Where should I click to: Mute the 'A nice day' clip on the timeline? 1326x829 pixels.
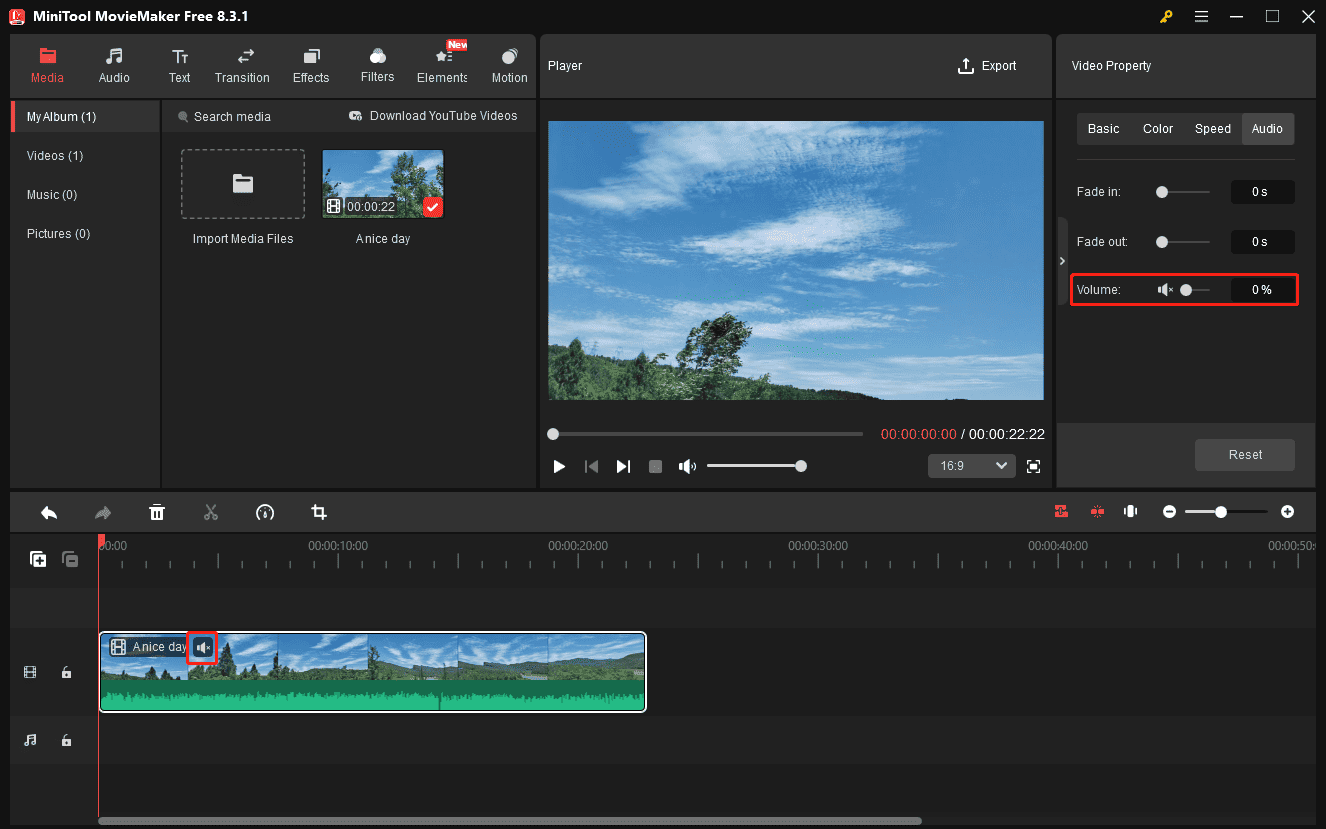tap(202, 647)
